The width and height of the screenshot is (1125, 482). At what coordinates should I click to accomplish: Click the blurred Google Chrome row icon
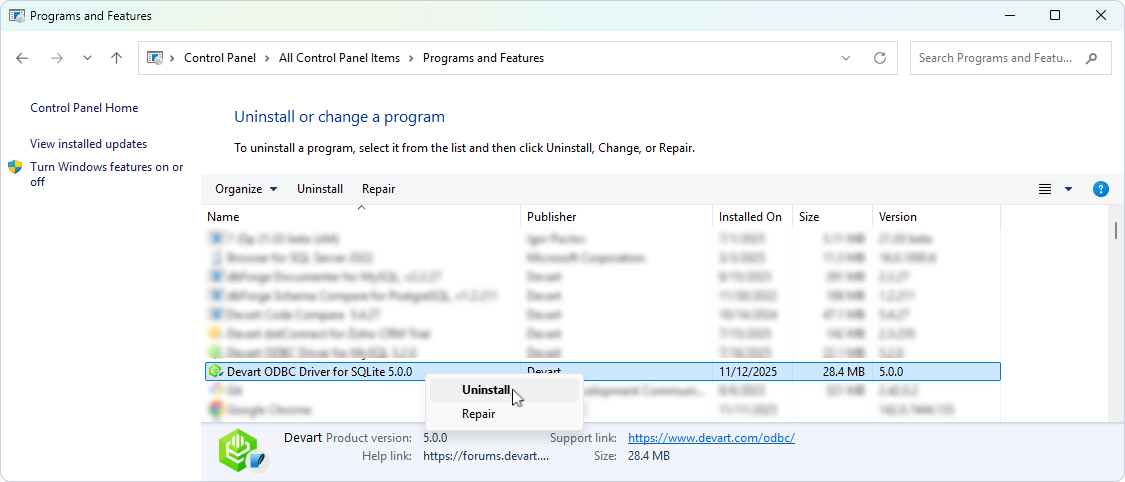(215, 410)
